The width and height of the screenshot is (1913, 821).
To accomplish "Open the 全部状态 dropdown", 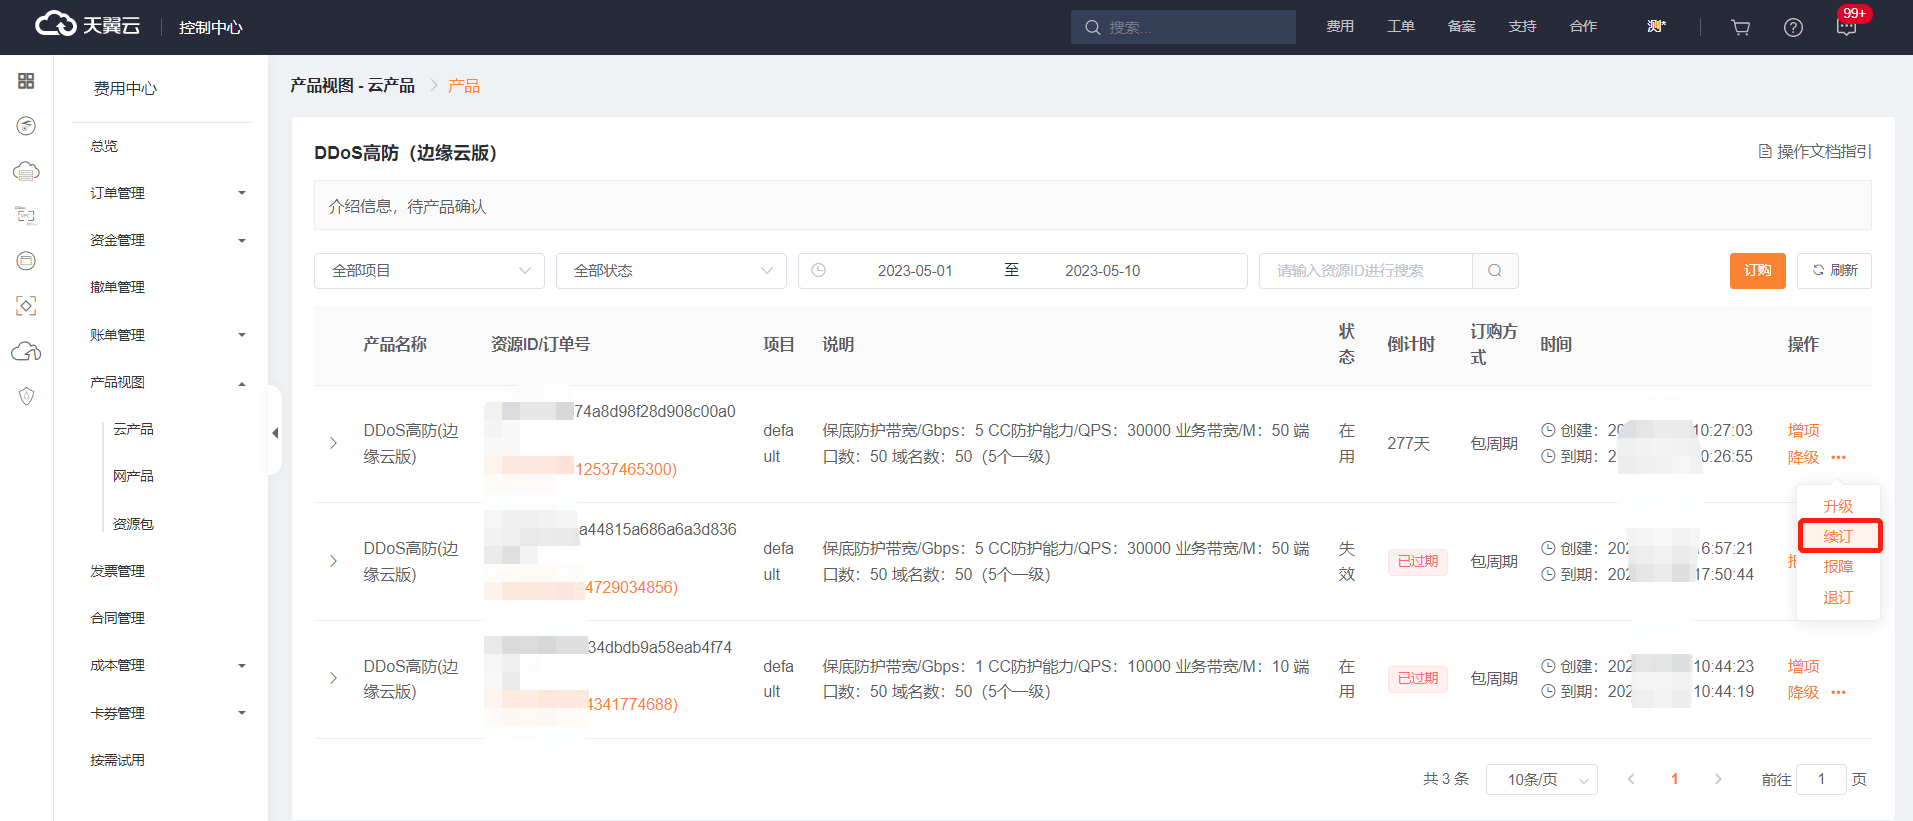I will pyautogui.click(x=671, y=271).
